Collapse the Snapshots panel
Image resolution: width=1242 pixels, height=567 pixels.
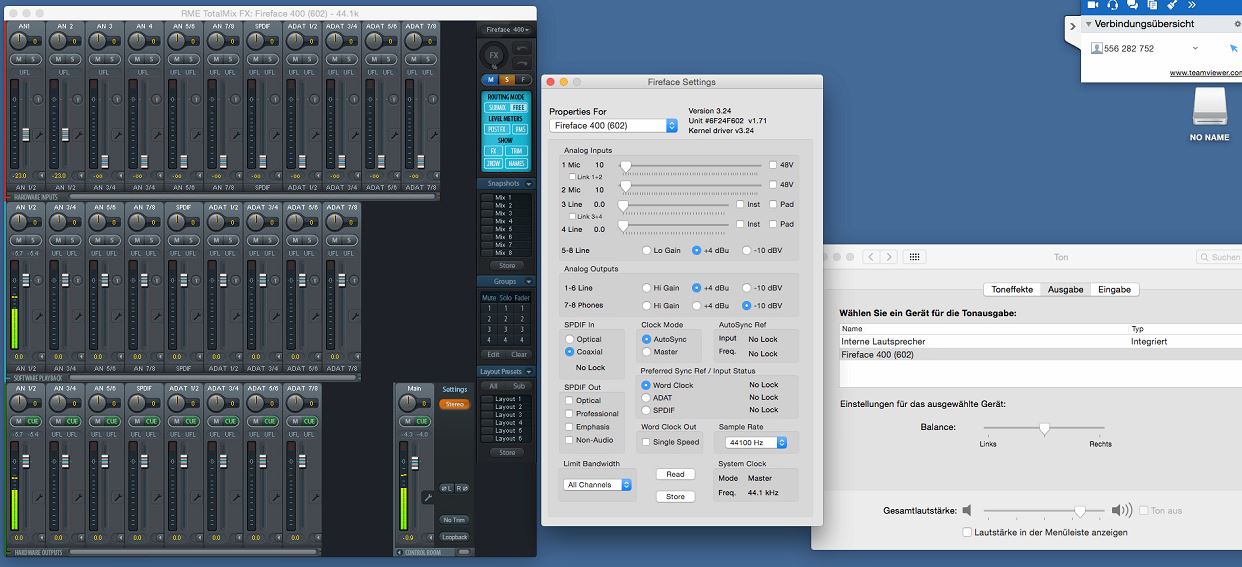(529, 184)
